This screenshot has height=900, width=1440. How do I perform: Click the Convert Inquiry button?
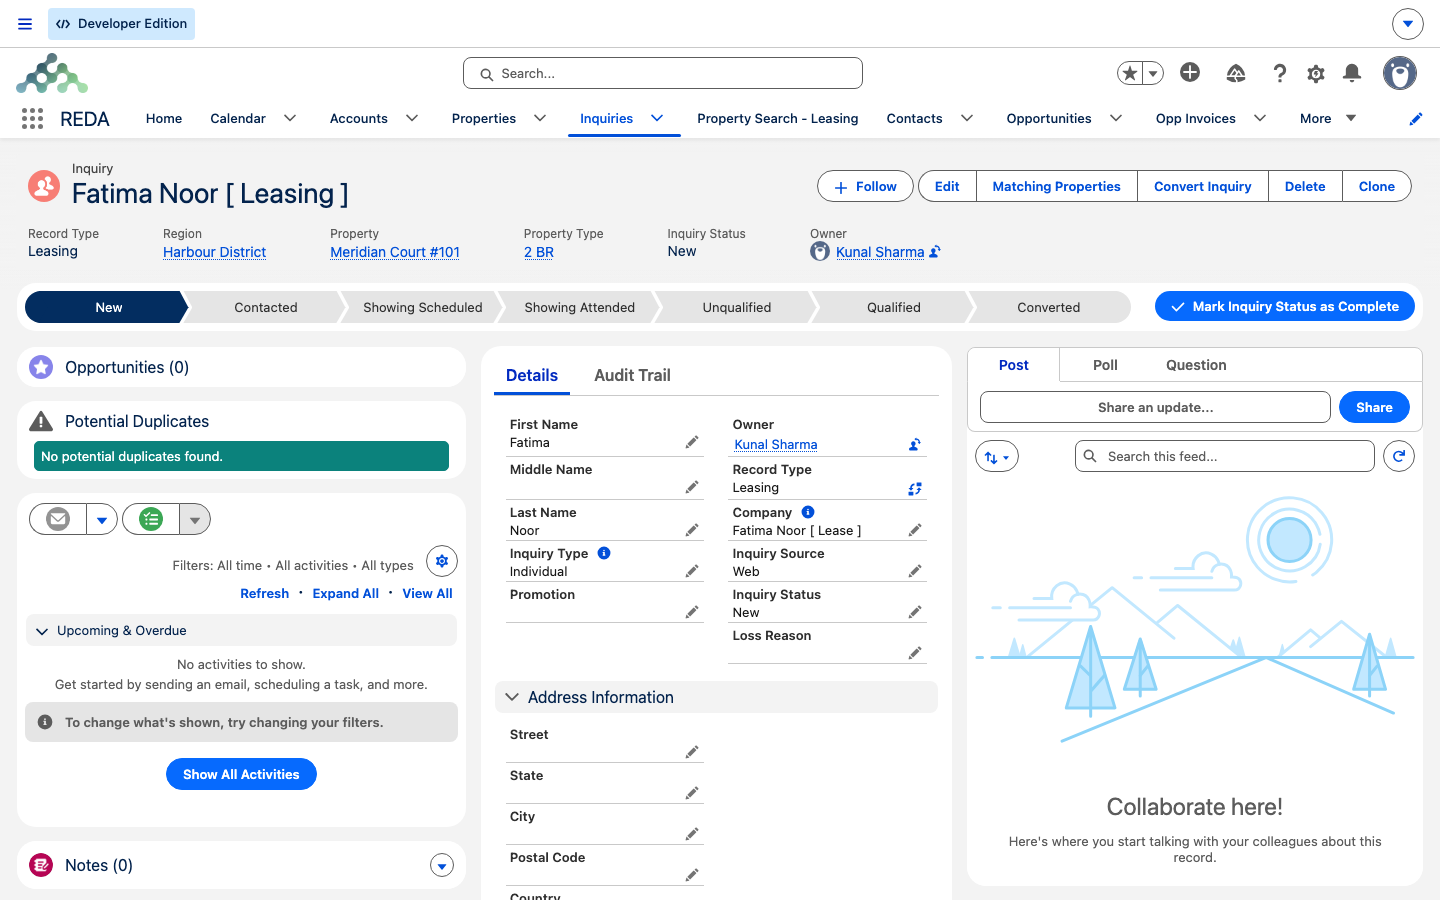click(1203, 186)
